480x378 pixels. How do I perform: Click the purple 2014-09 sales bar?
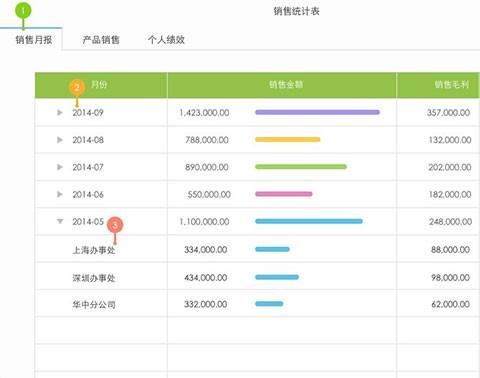click(317, 112)
